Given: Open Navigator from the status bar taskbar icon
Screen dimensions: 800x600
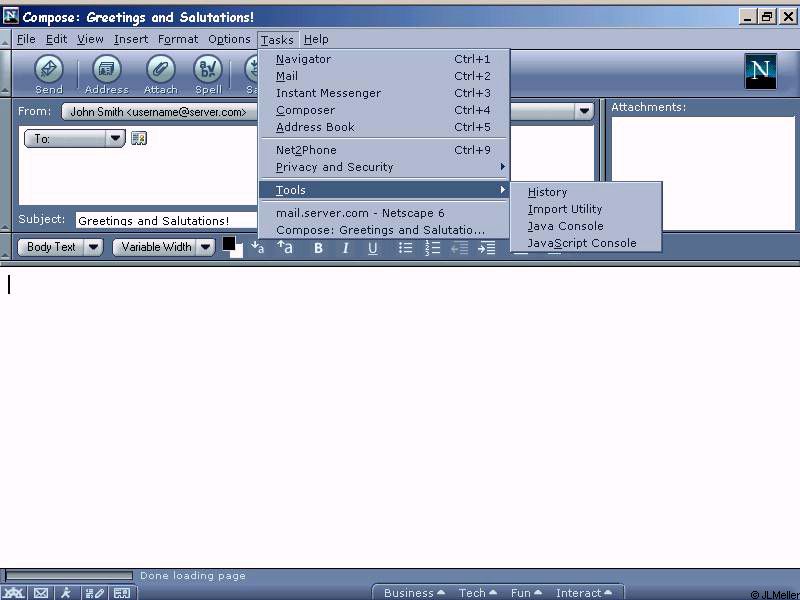Looking at the screenshot, I should (x=14, y=593).
